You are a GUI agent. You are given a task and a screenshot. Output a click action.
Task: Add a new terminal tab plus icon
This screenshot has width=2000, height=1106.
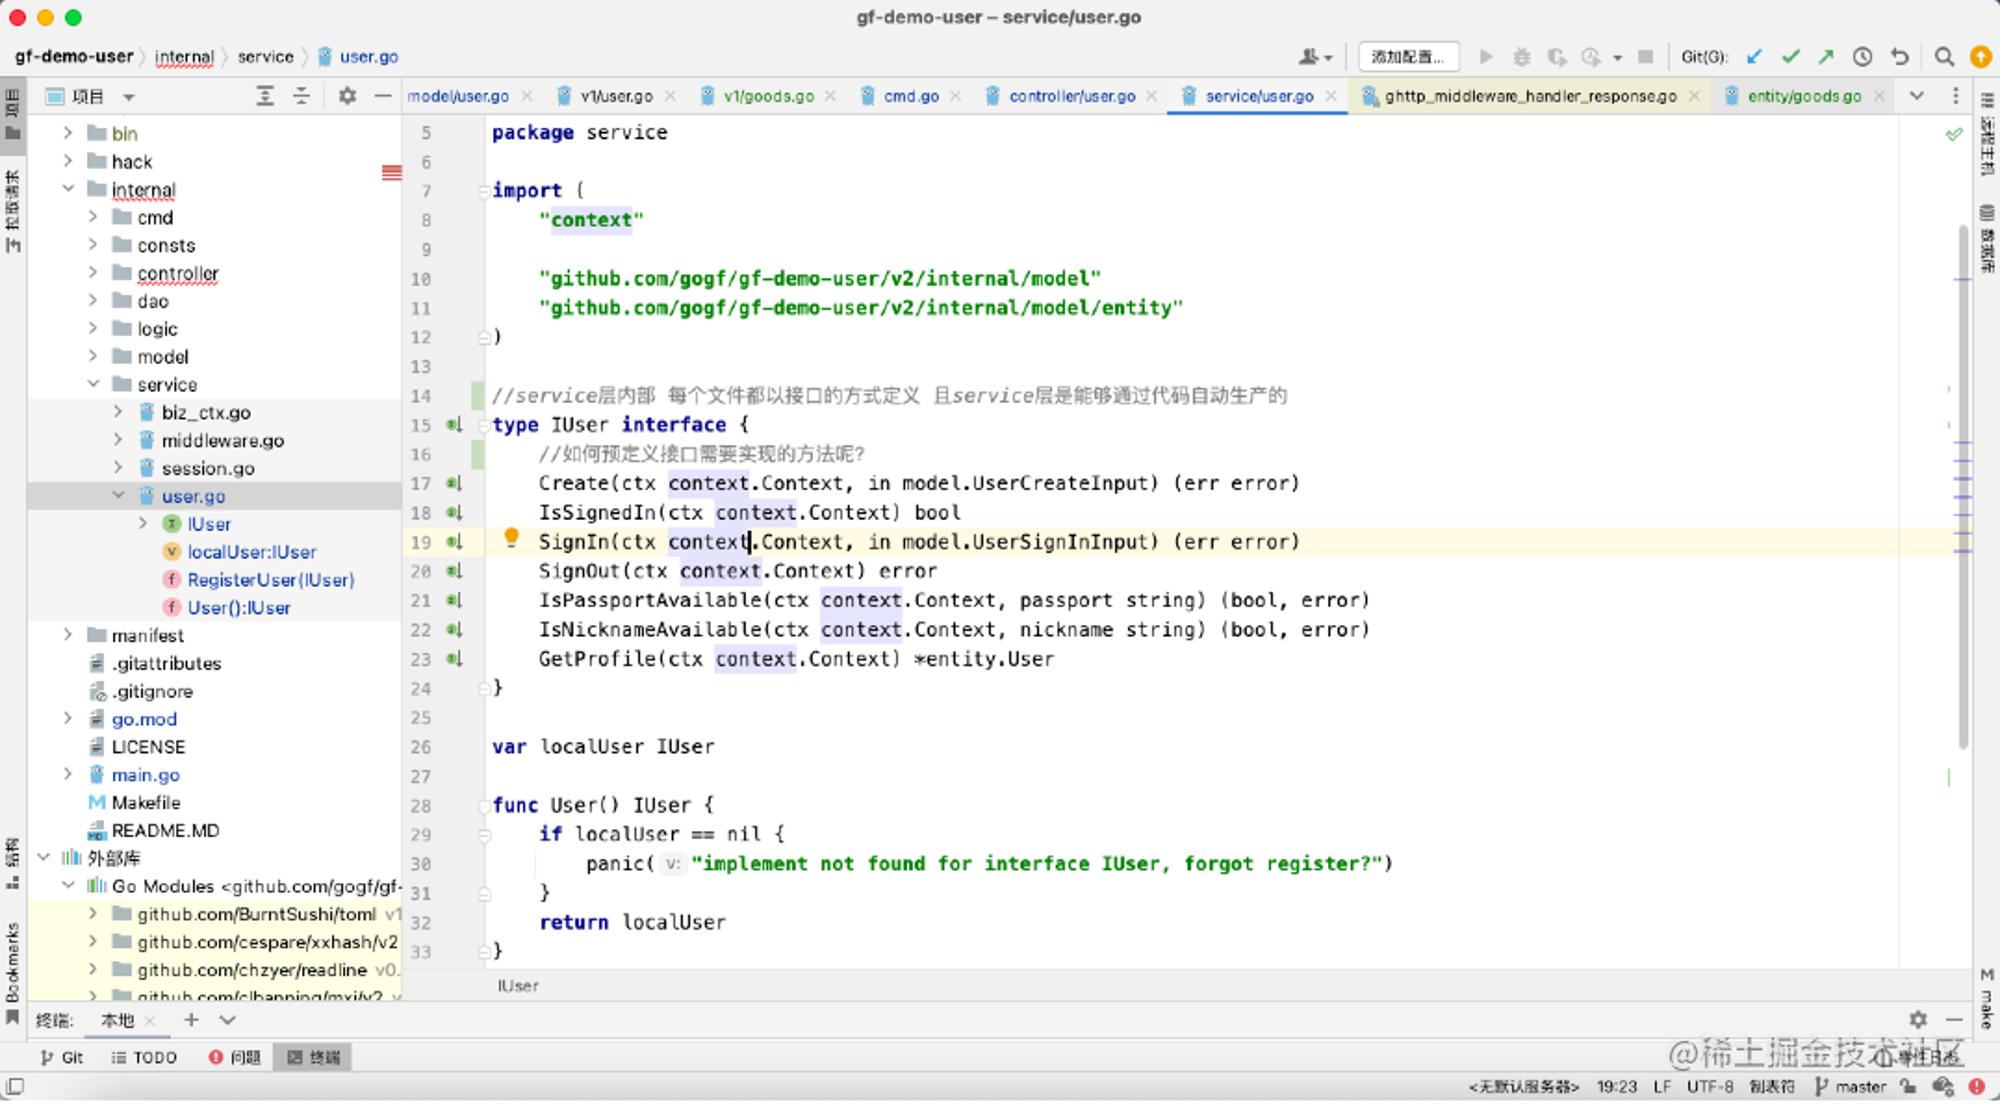[x=191, y=1020]
